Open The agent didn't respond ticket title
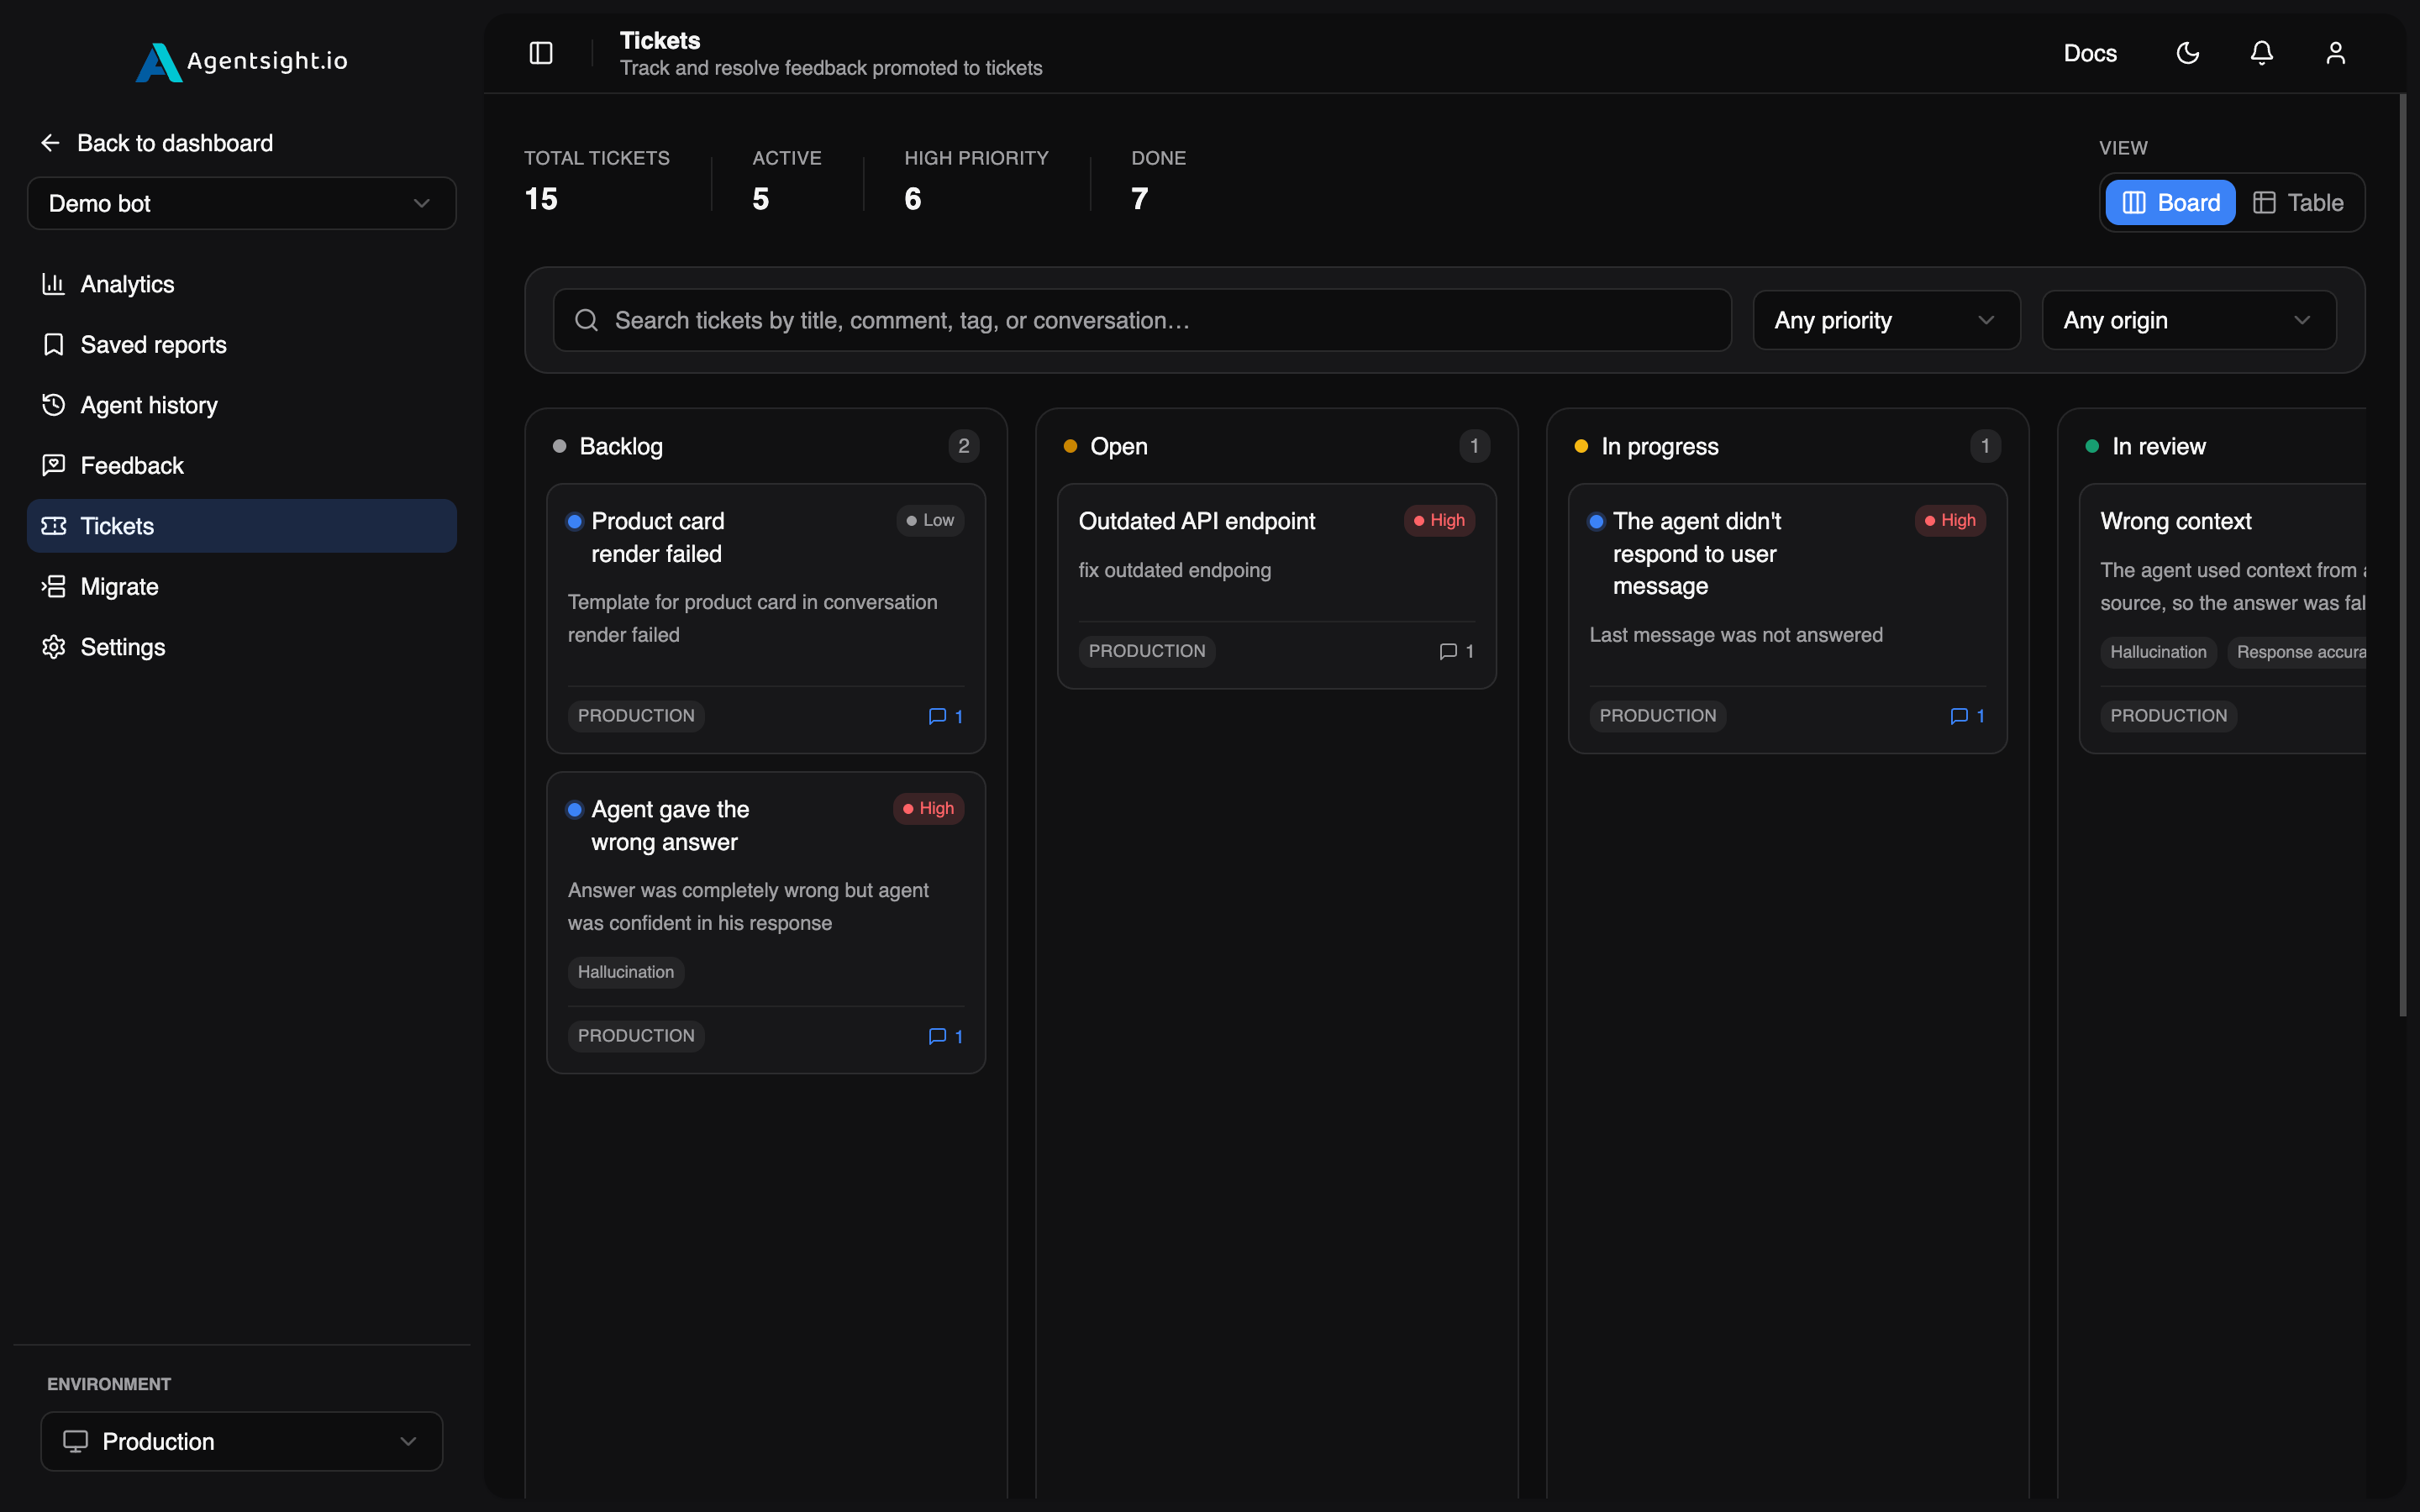This screenshot has height=1512, width=2420. coord(1697,553)
